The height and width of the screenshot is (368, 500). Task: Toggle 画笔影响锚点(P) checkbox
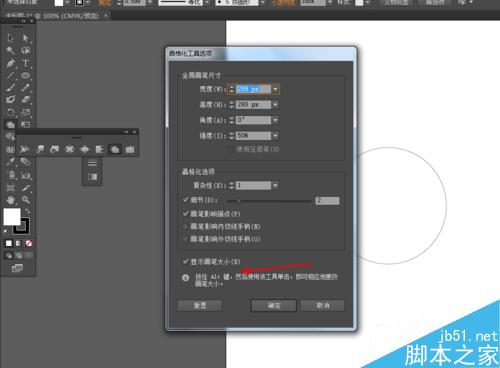pyautogui.click(x=186, y=213)
